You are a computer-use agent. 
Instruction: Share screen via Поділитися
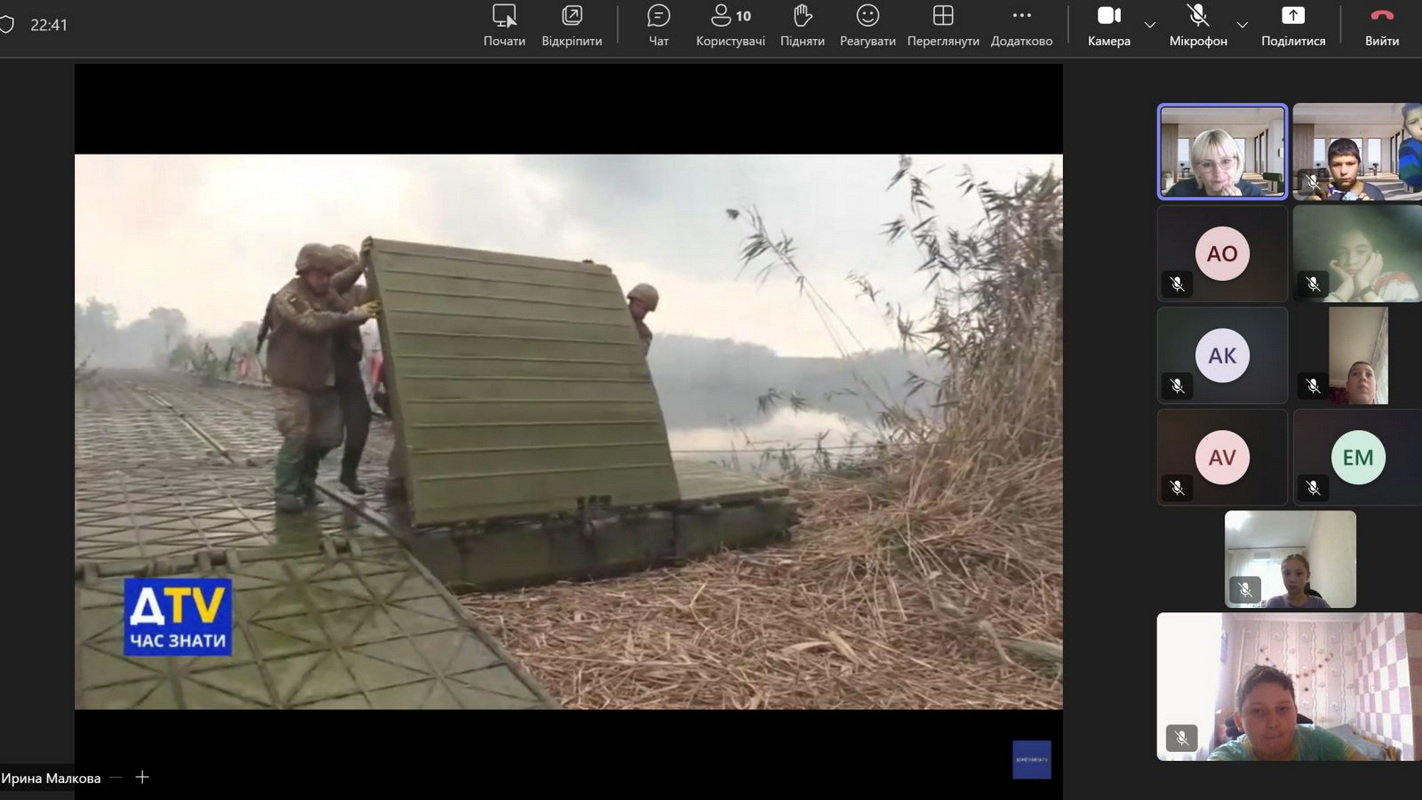point(1292,26)
